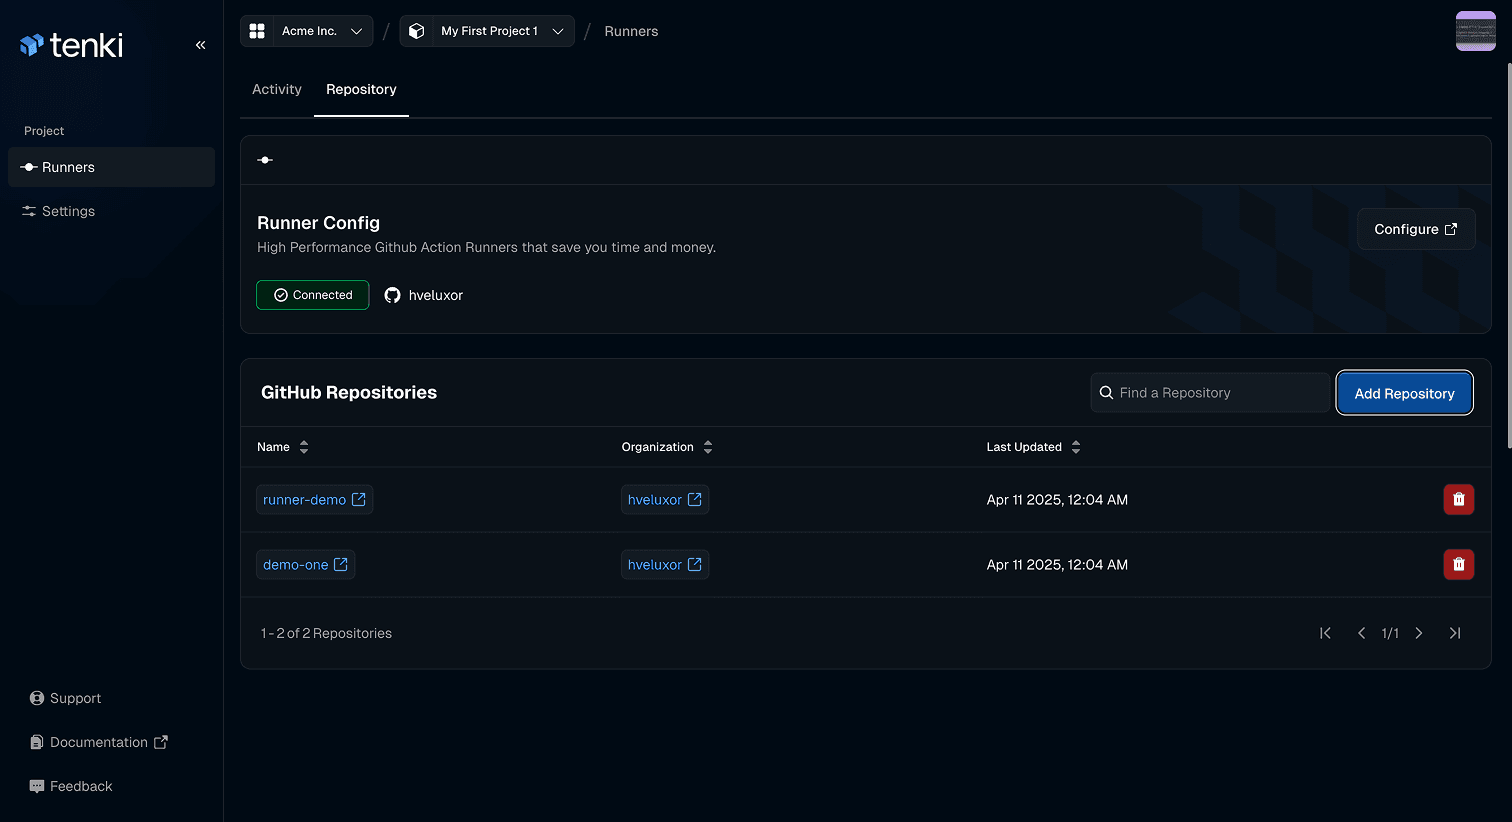Click the Runners breadcrumb text
Viewport: 1512px width, 822px height.
pyautogui.click(x=631, y=31)
